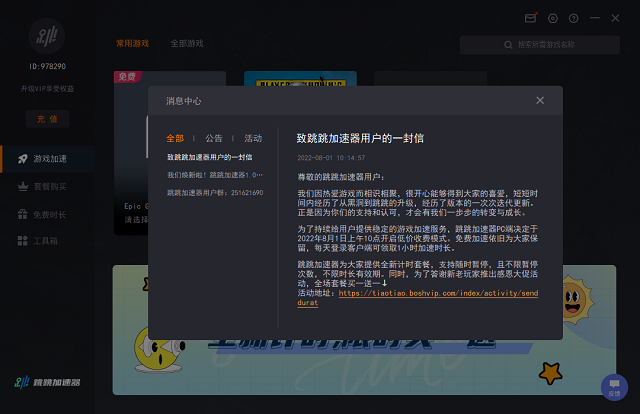
Task: Open 套餐购买 sidebar menu label
Action: tap(50, 187)
